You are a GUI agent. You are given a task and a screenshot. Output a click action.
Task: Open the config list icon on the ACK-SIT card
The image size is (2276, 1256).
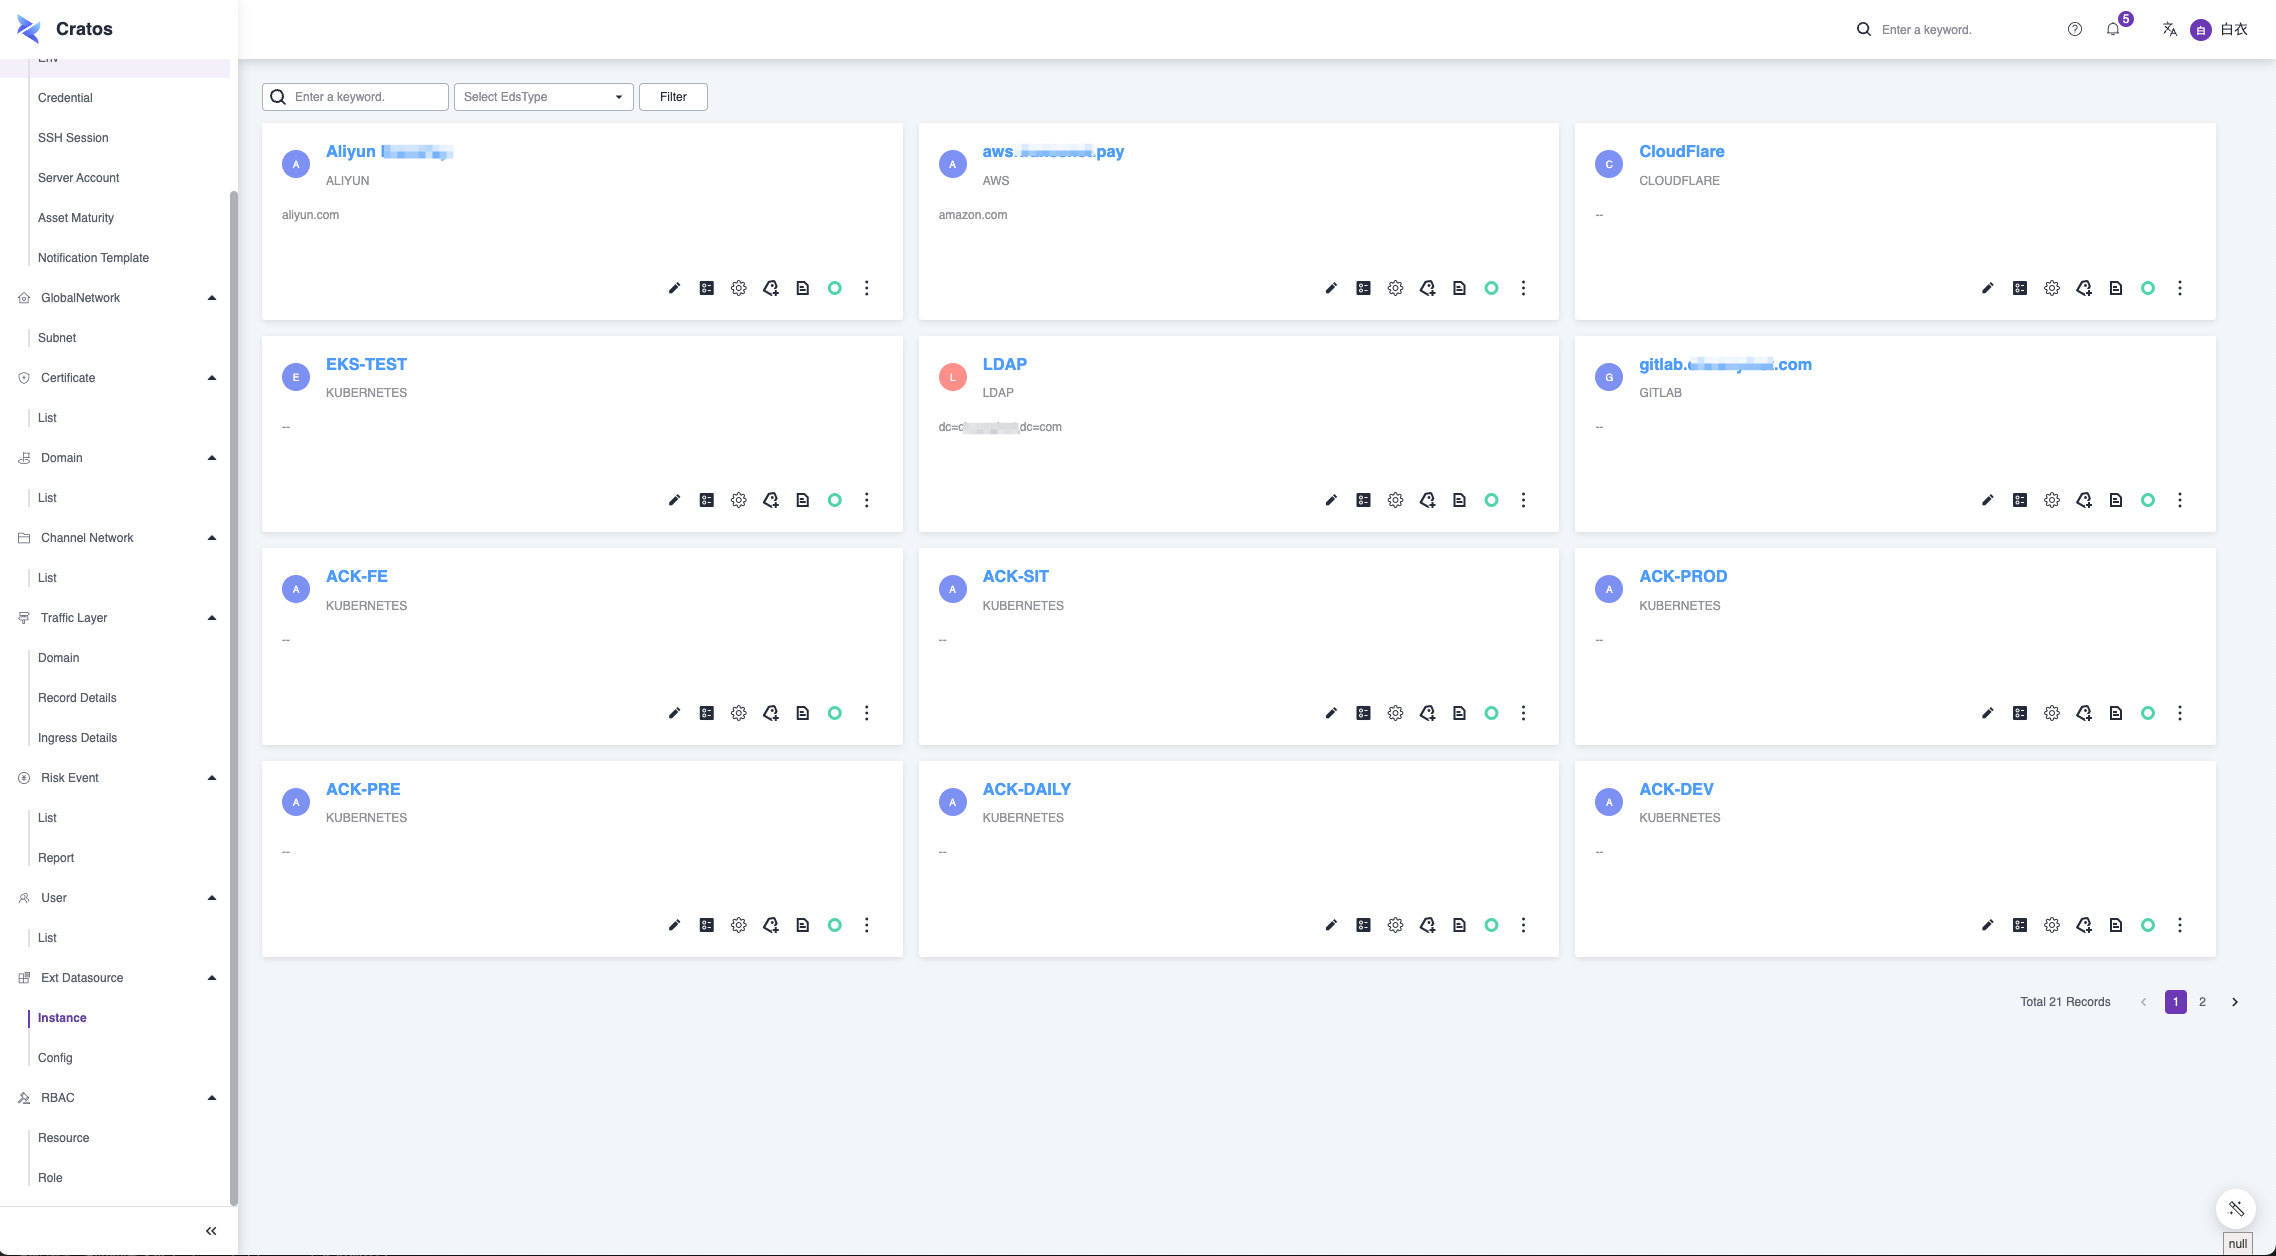point(1363,713)
